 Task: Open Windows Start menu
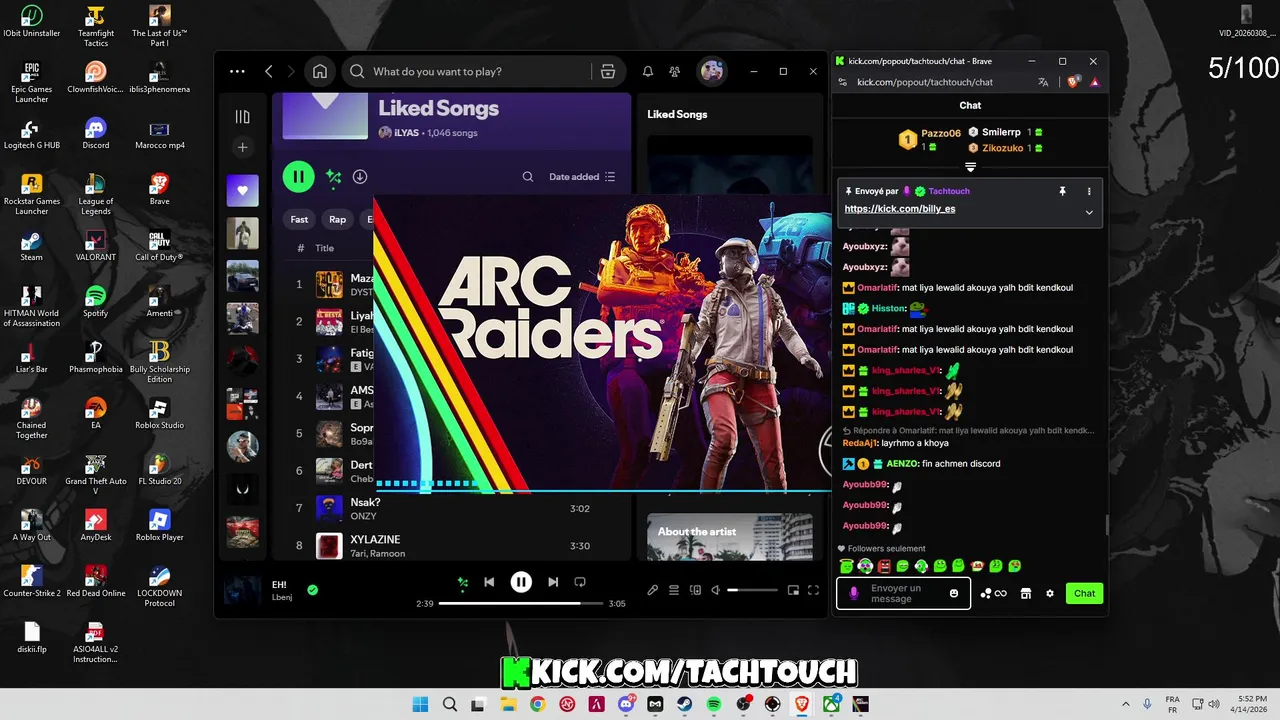[x=421, y=704]
